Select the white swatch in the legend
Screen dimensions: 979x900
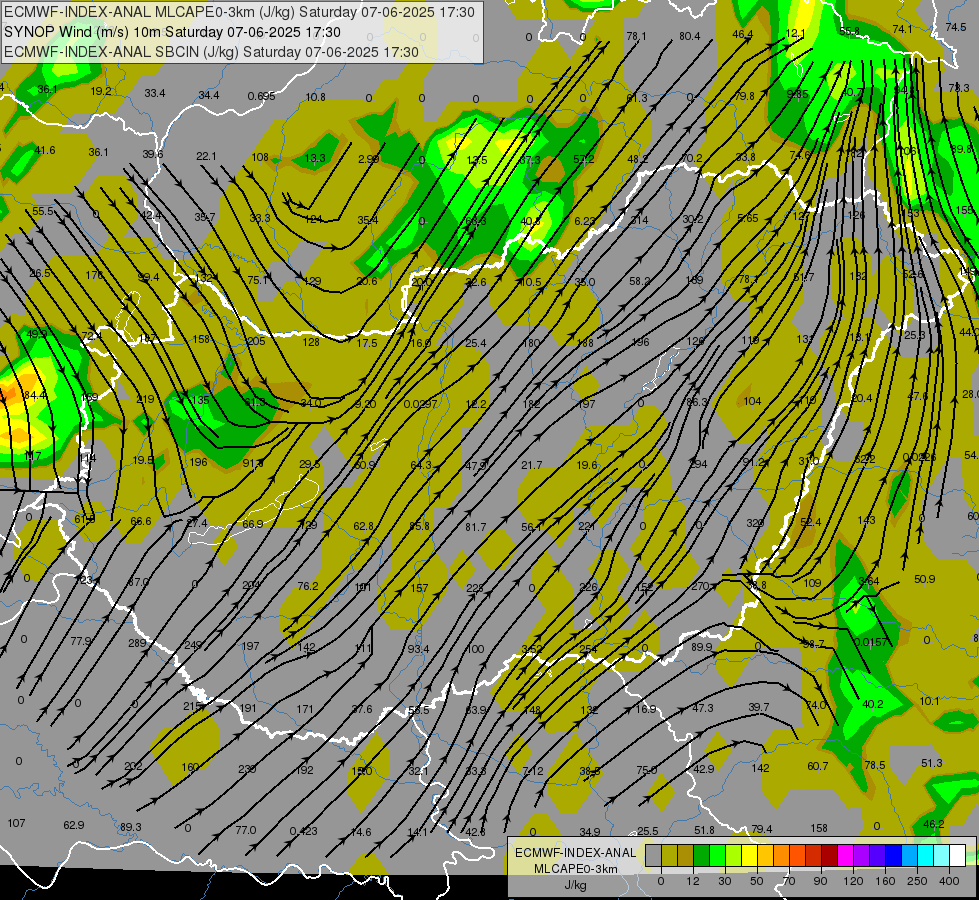coord(957,856)
